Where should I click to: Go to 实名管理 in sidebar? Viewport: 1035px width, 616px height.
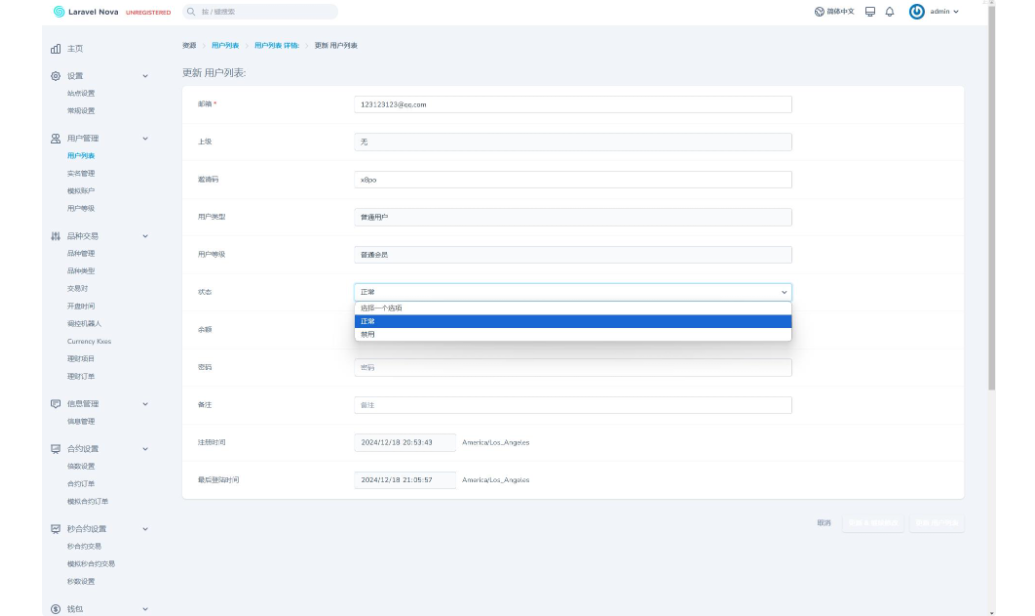coord(81,173)
